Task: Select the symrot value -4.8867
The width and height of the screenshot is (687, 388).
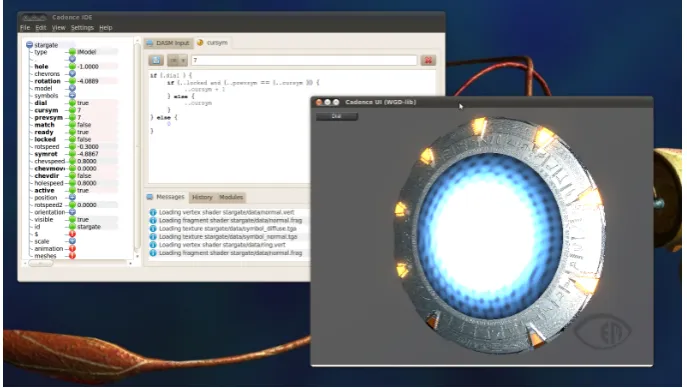Action: (x=88, y=154)
